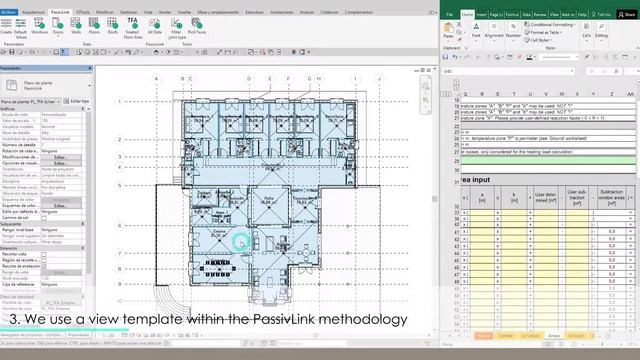
Task: Open Format as Table in Excel
Action: 543,32
